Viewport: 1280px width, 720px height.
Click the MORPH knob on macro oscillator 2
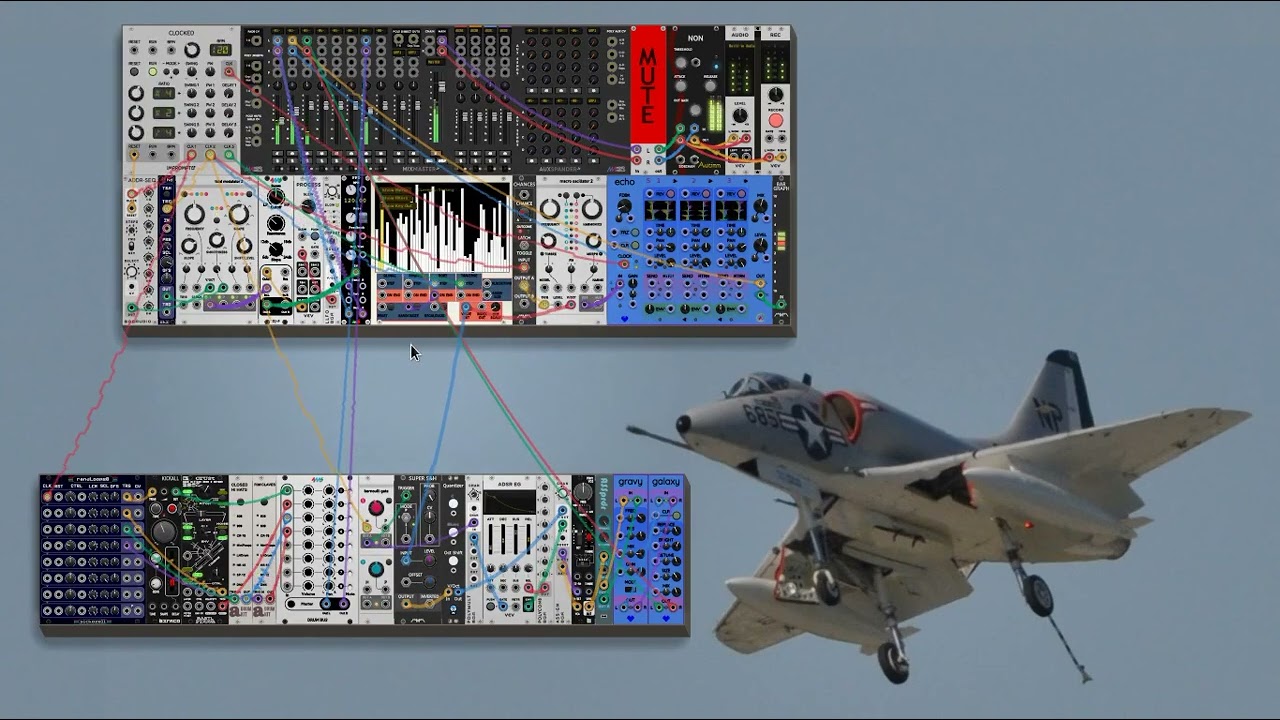[593, 240]
